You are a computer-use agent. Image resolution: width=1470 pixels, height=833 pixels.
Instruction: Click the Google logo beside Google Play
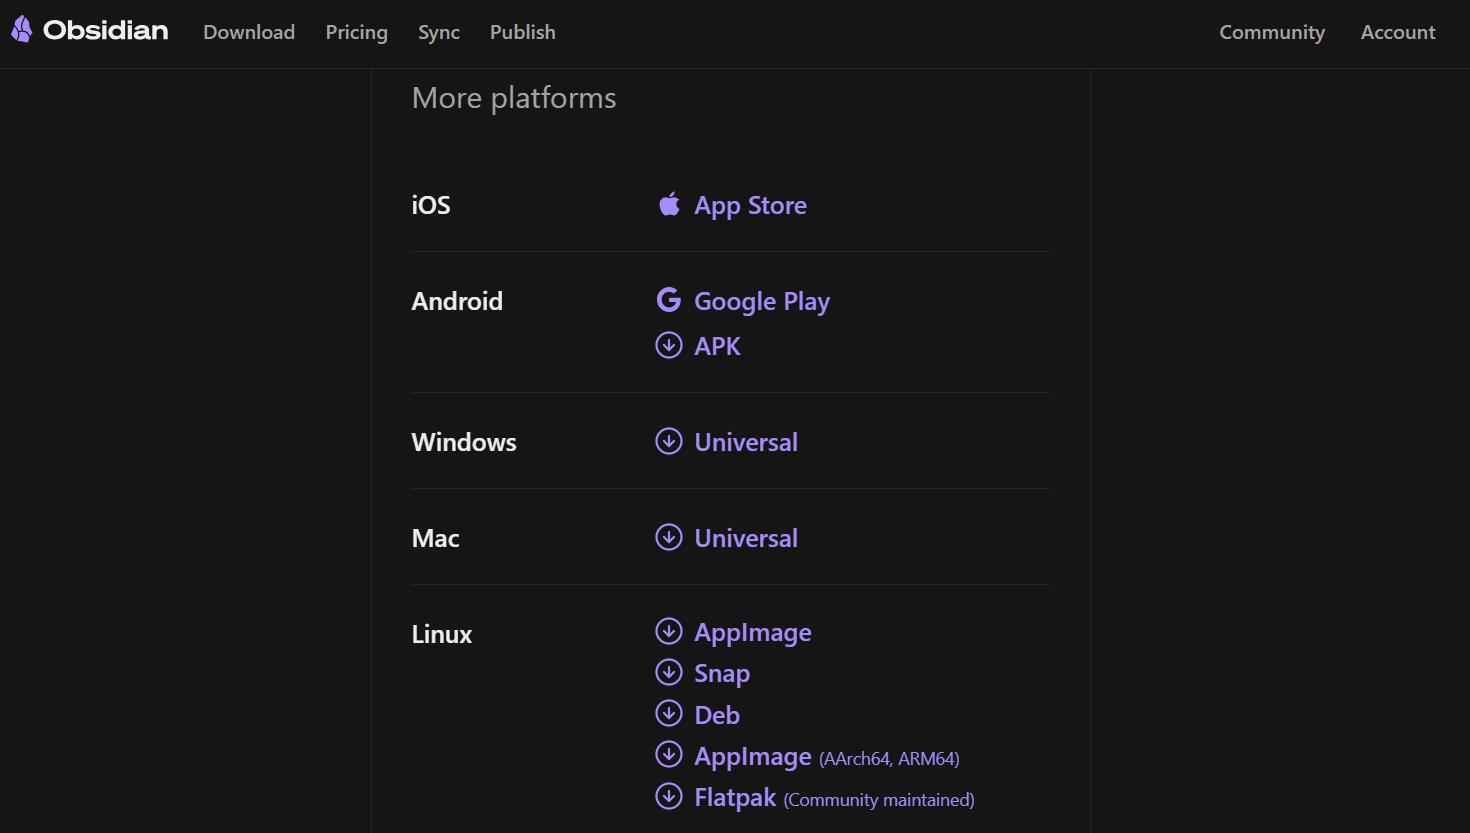[x=668, y=299]
